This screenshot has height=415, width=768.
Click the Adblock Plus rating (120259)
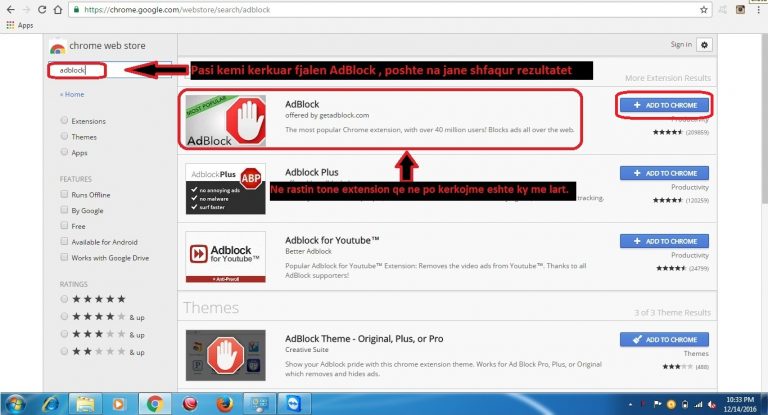680,200
